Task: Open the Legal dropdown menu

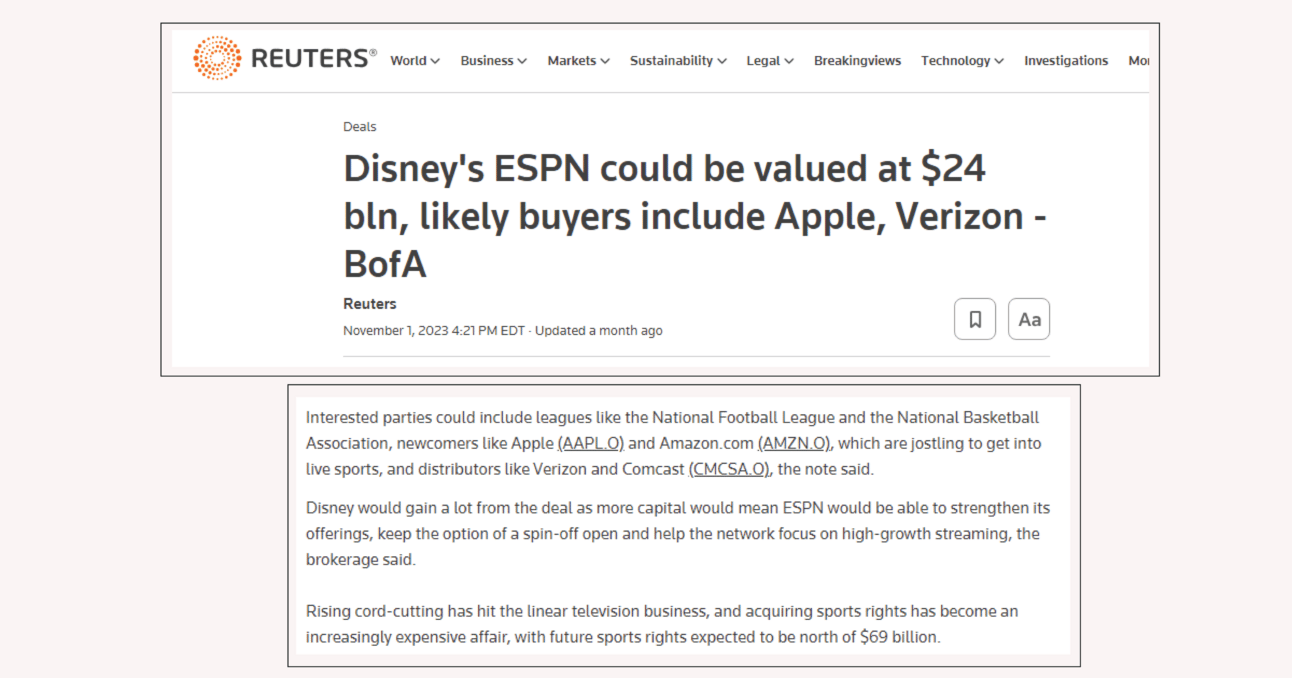Action: pyautogui.click(x=770, y=60)
